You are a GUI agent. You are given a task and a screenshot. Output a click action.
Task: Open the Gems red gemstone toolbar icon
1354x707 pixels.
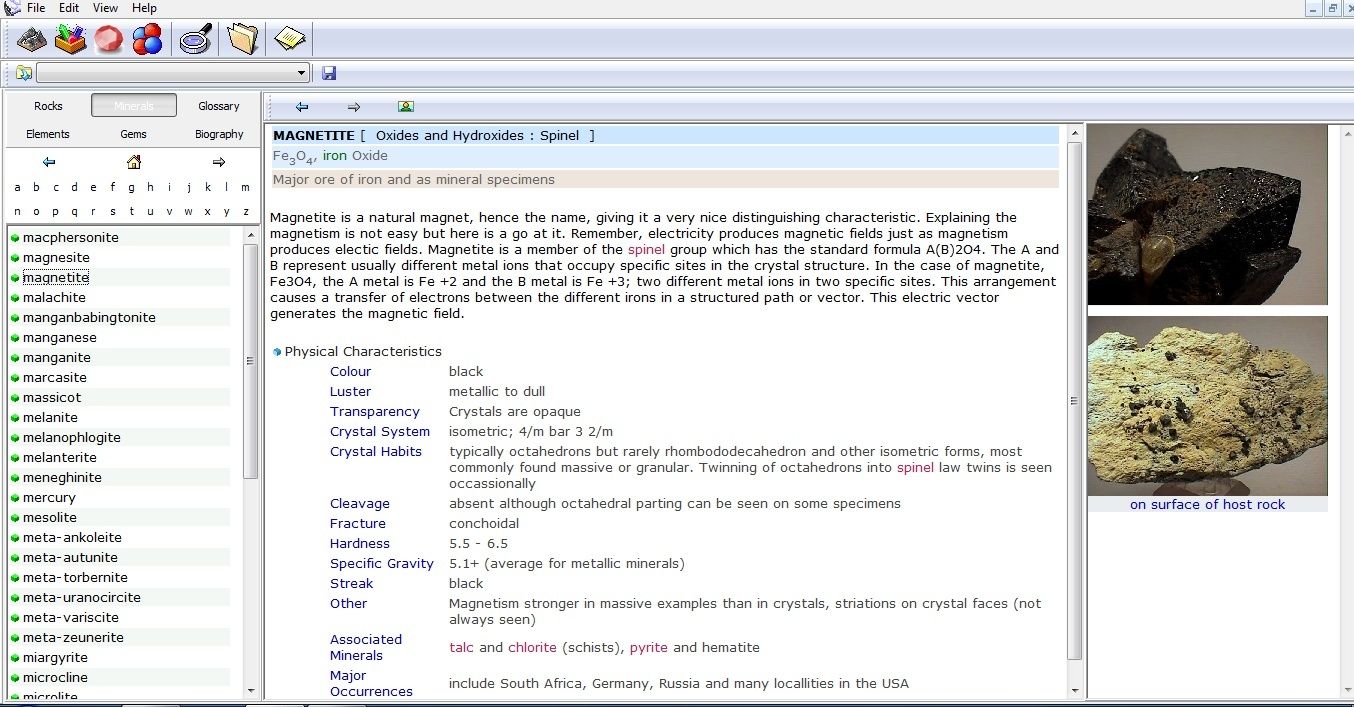pos(109,40)
